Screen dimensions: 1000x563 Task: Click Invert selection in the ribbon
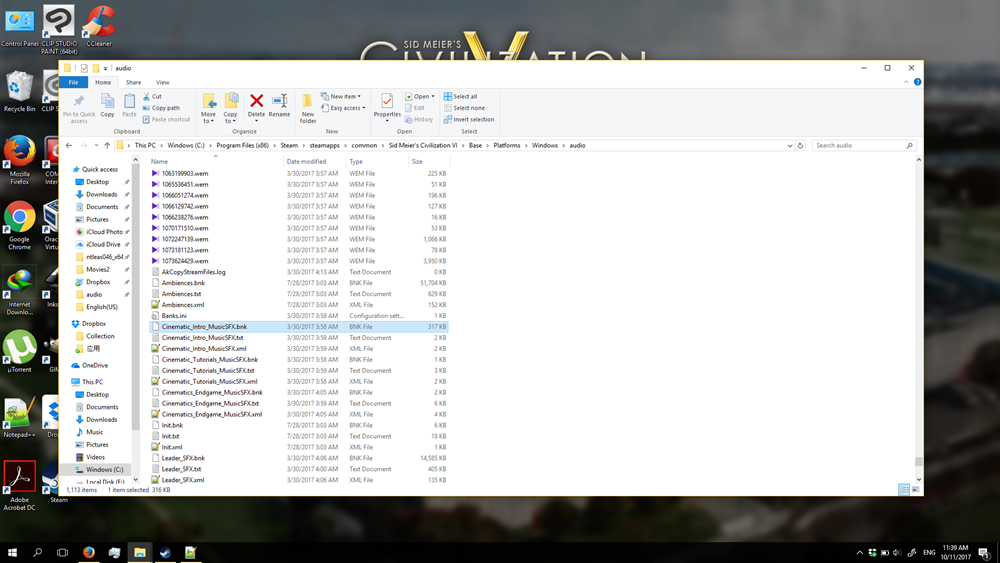click(x=469, y=119)
